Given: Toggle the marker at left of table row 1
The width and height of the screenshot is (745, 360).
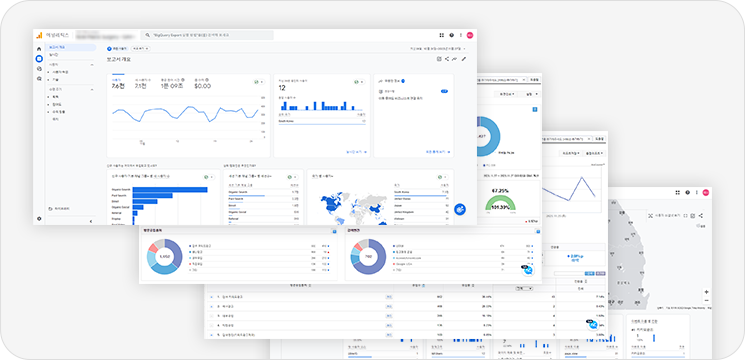Looking at the screenshot, I should [211, 297].
